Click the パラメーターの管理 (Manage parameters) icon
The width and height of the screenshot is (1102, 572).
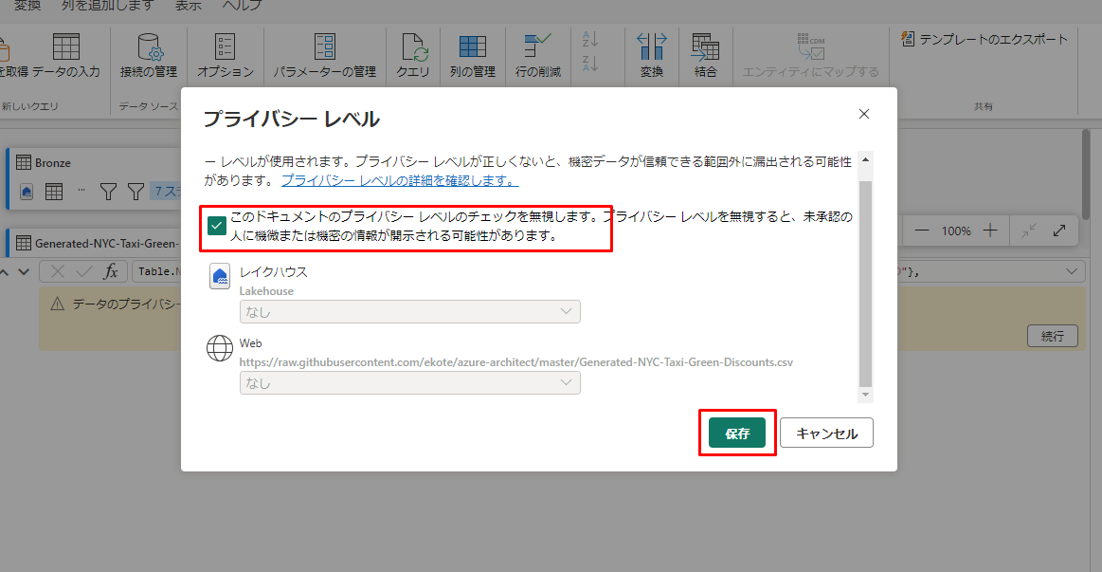coord(325,47)
